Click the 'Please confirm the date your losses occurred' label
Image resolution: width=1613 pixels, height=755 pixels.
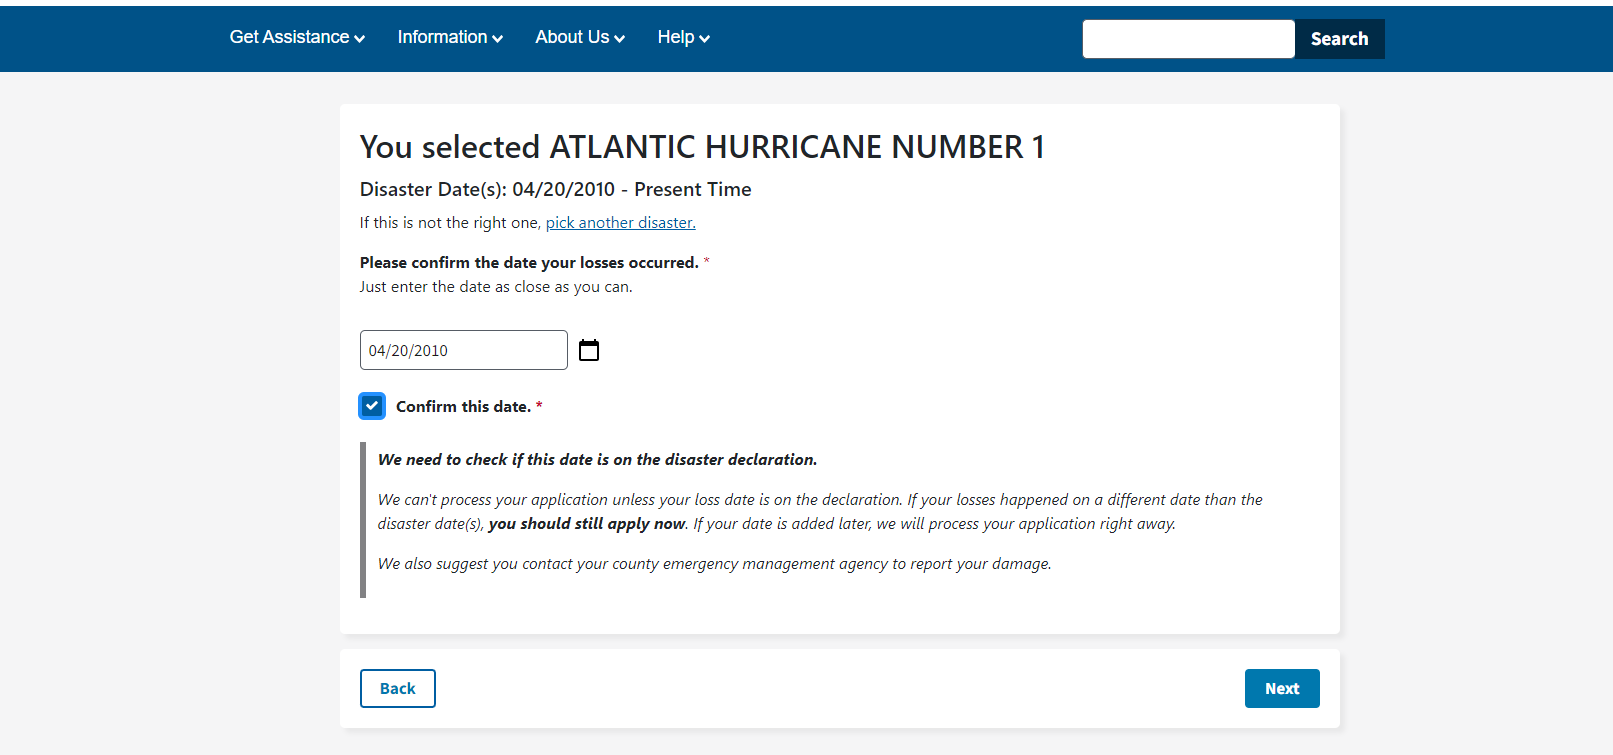tap(528, 262)
